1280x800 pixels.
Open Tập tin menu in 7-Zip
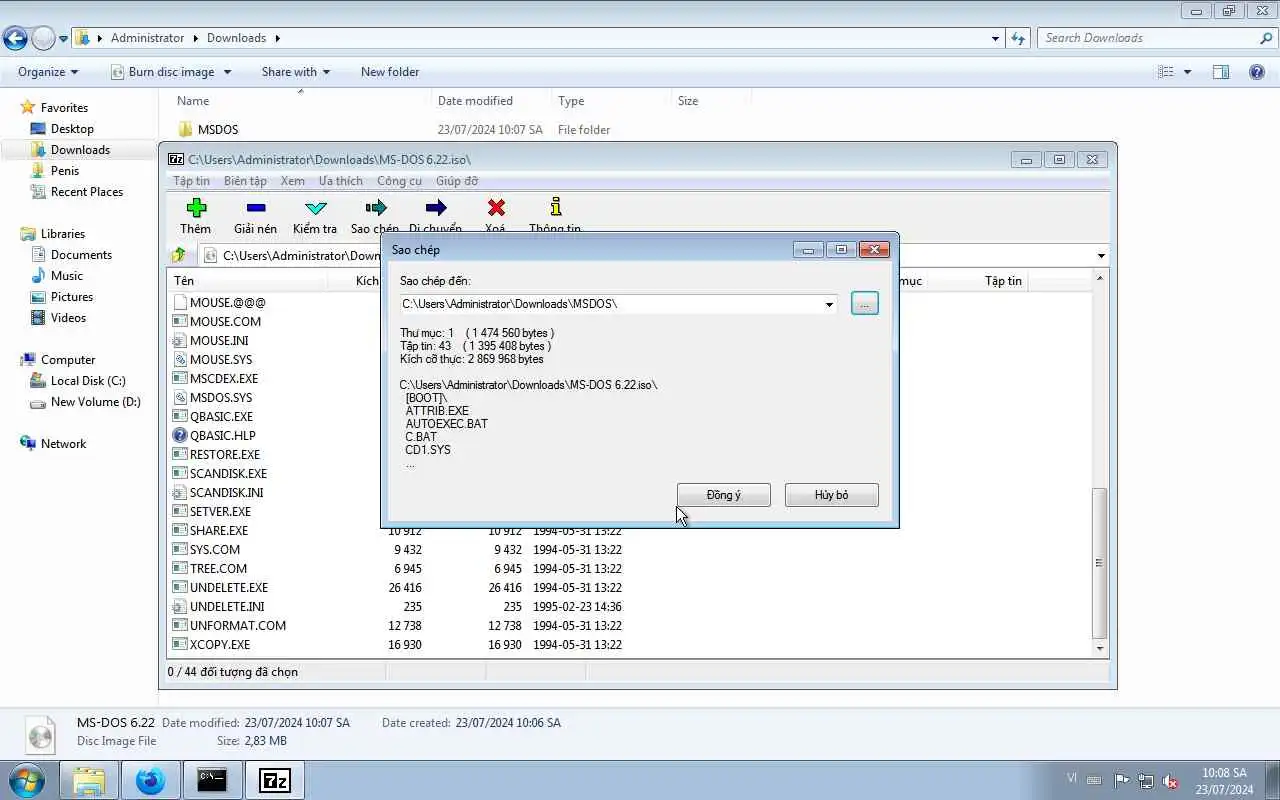click(191, 181)
